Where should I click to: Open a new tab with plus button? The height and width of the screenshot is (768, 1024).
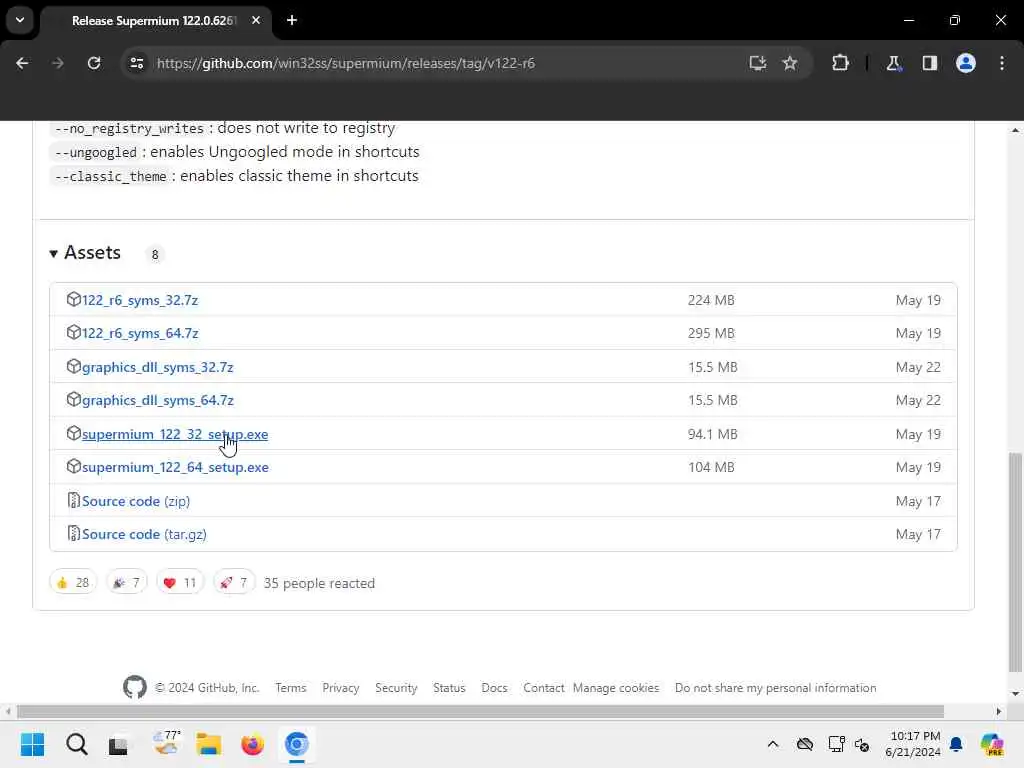pyautogui.click(x=292, y=20)
